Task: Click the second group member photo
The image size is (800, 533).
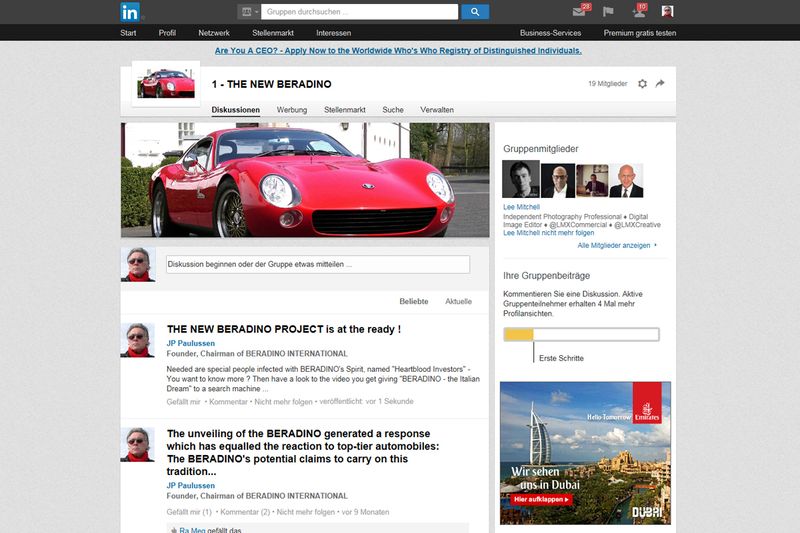Action: (x=558, y=181)
